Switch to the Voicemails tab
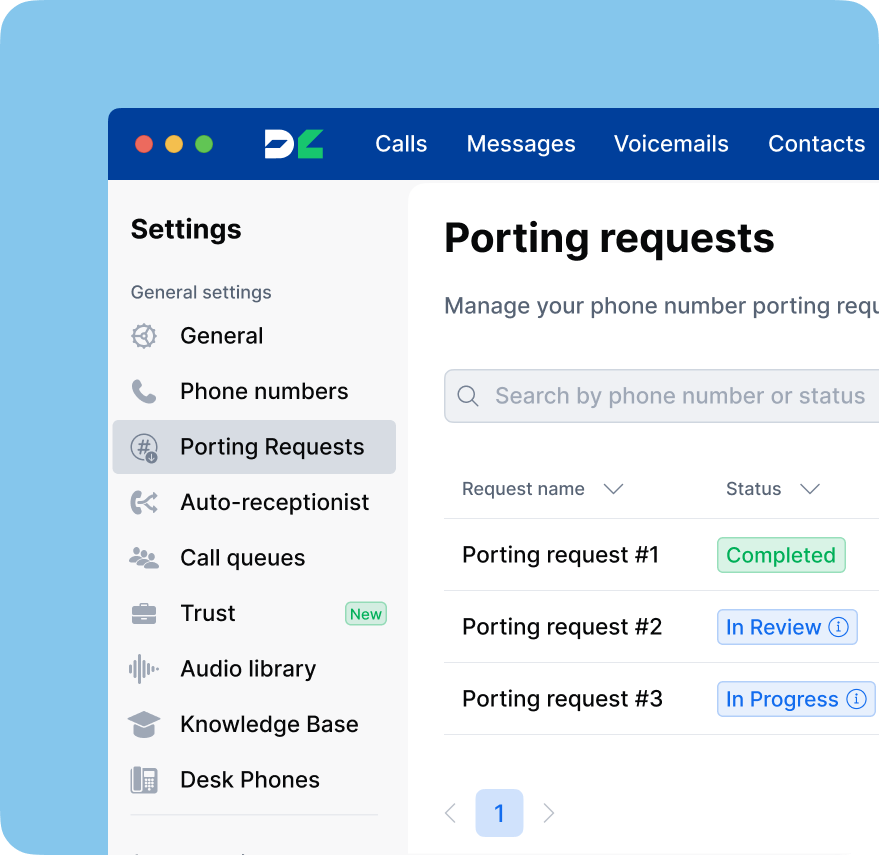This screenshot has width=879, height=855. click(671, 144)
